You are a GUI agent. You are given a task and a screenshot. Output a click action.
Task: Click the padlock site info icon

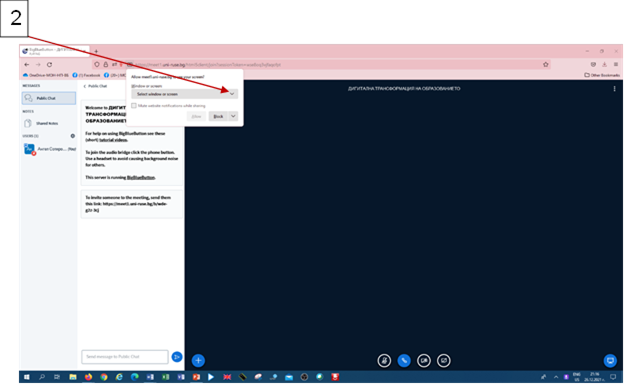tap(106, 65)
